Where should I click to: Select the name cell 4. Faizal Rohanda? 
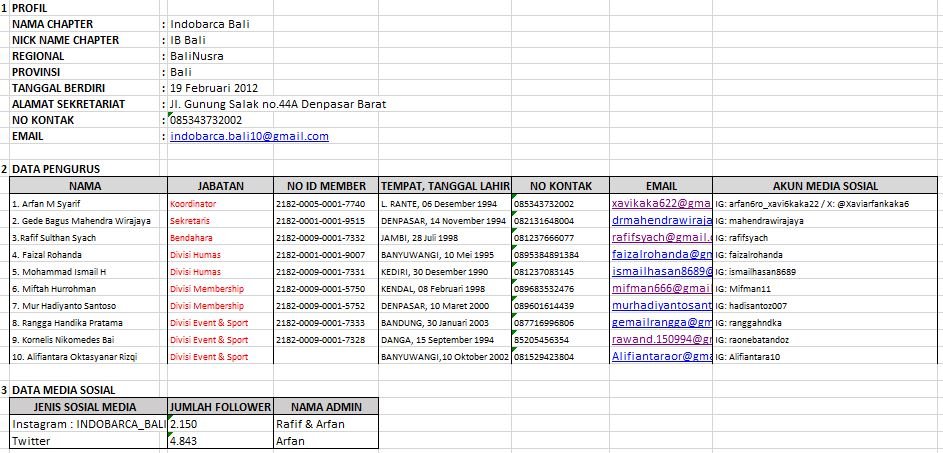pyautogui.click(x=88, y=254)
